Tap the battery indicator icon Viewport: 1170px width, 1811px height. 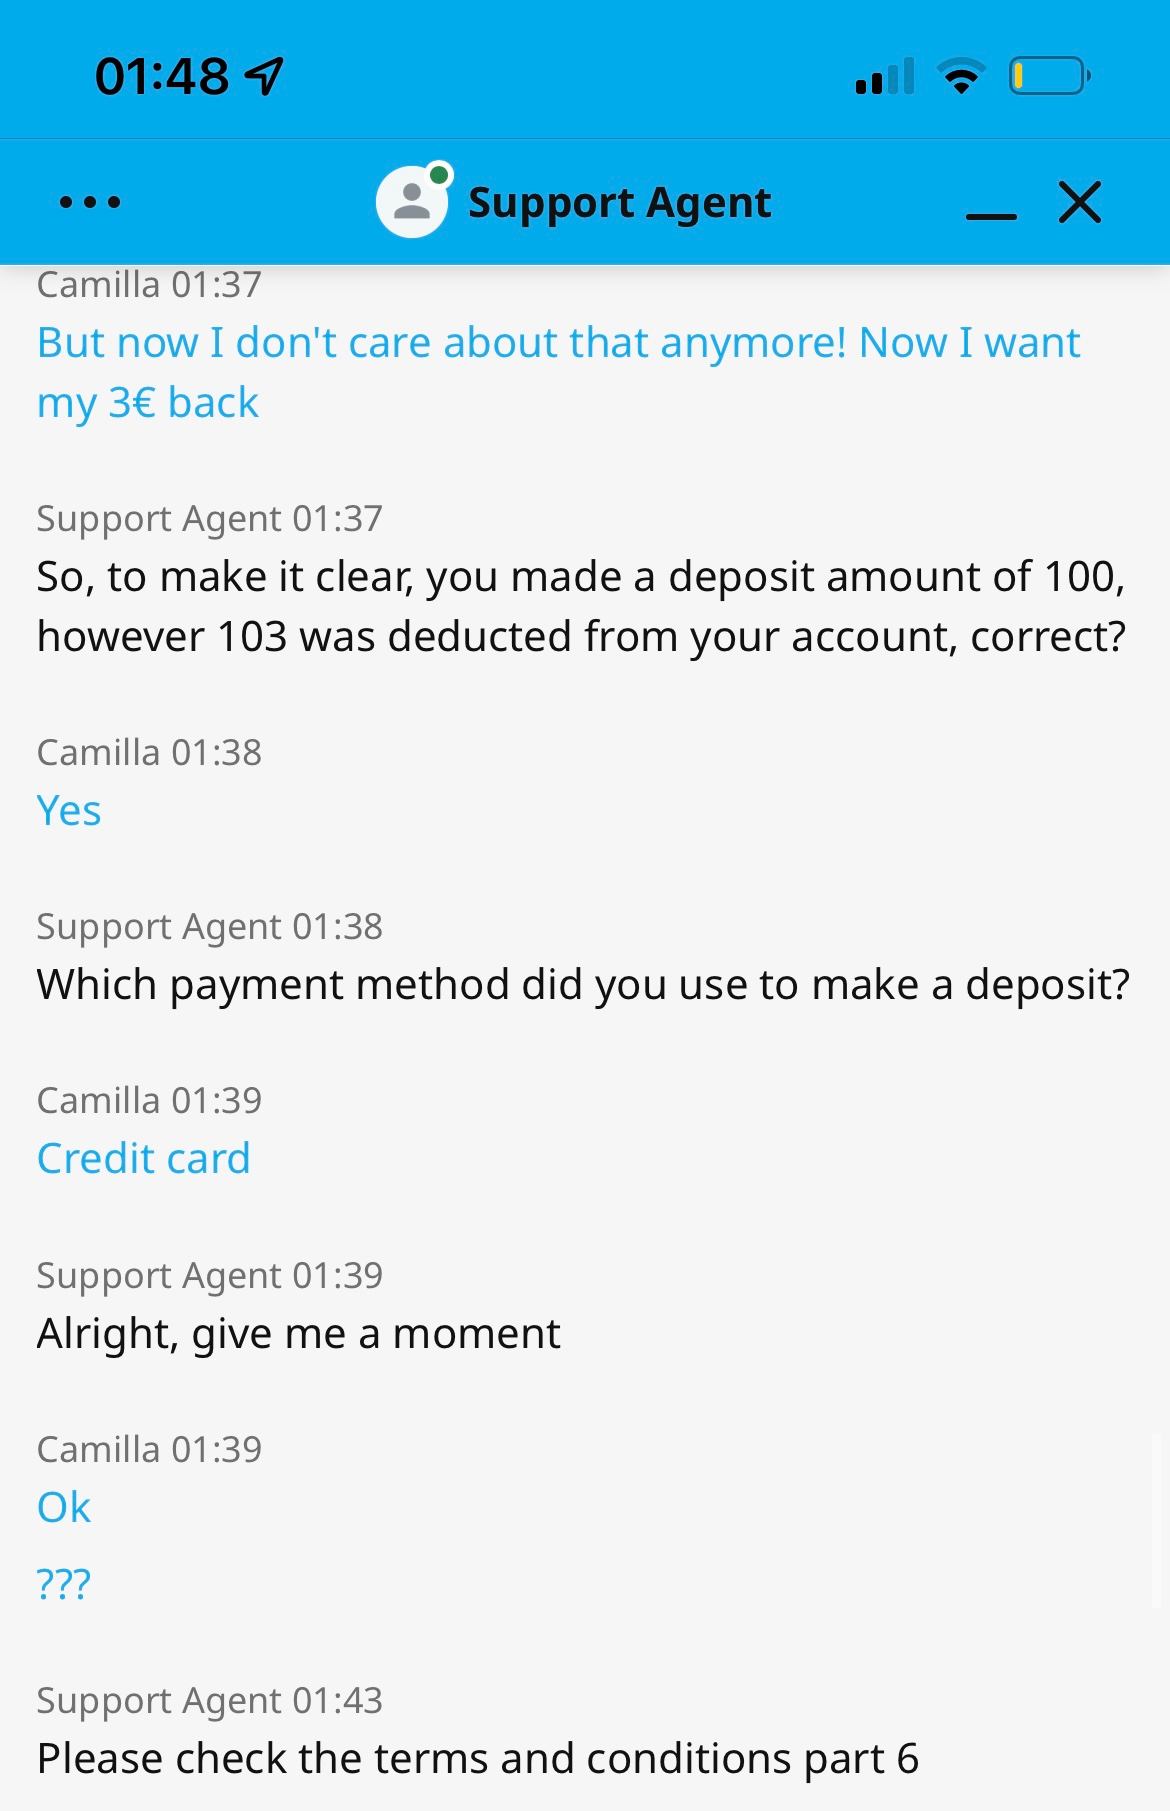(x=1048, y=76)
